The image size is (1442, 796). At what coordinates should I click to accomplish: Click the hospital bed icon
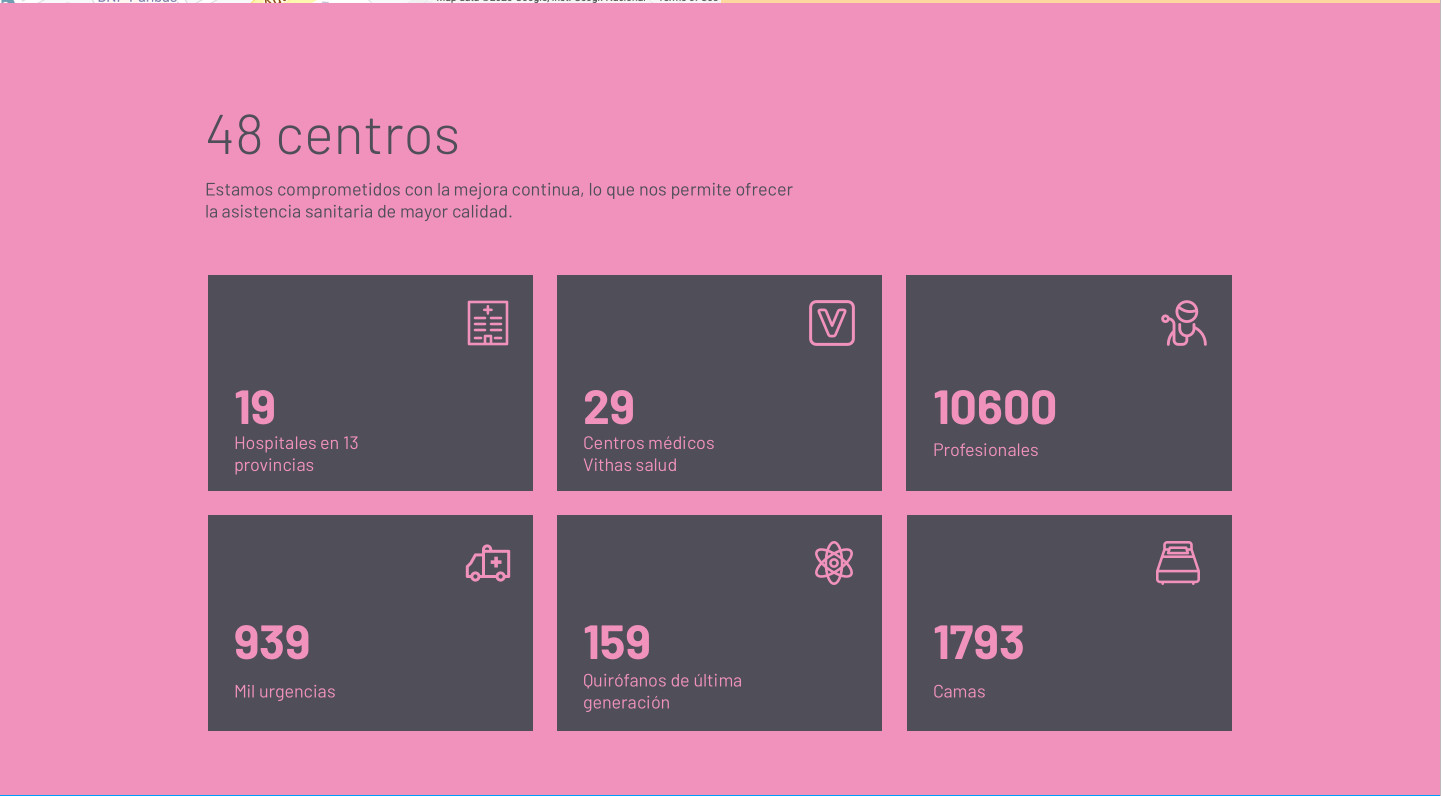pyautogui.click(x=1178, y=563)
